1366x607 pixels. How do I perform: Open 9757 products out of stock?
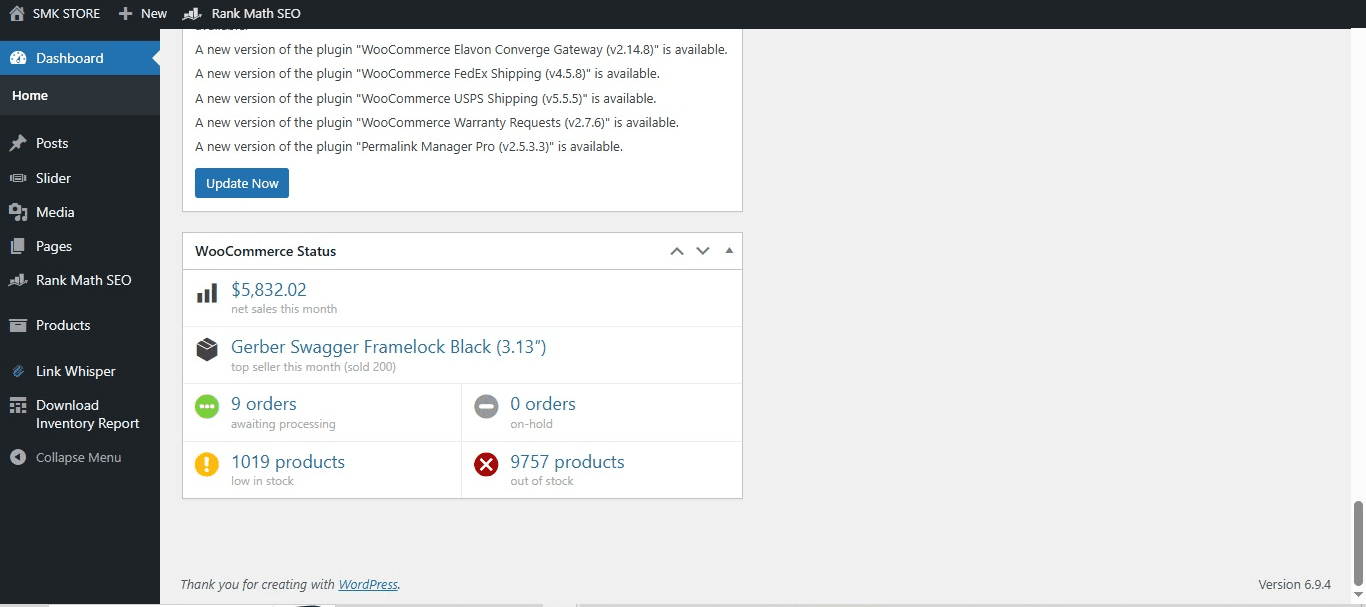pos(567,462)
